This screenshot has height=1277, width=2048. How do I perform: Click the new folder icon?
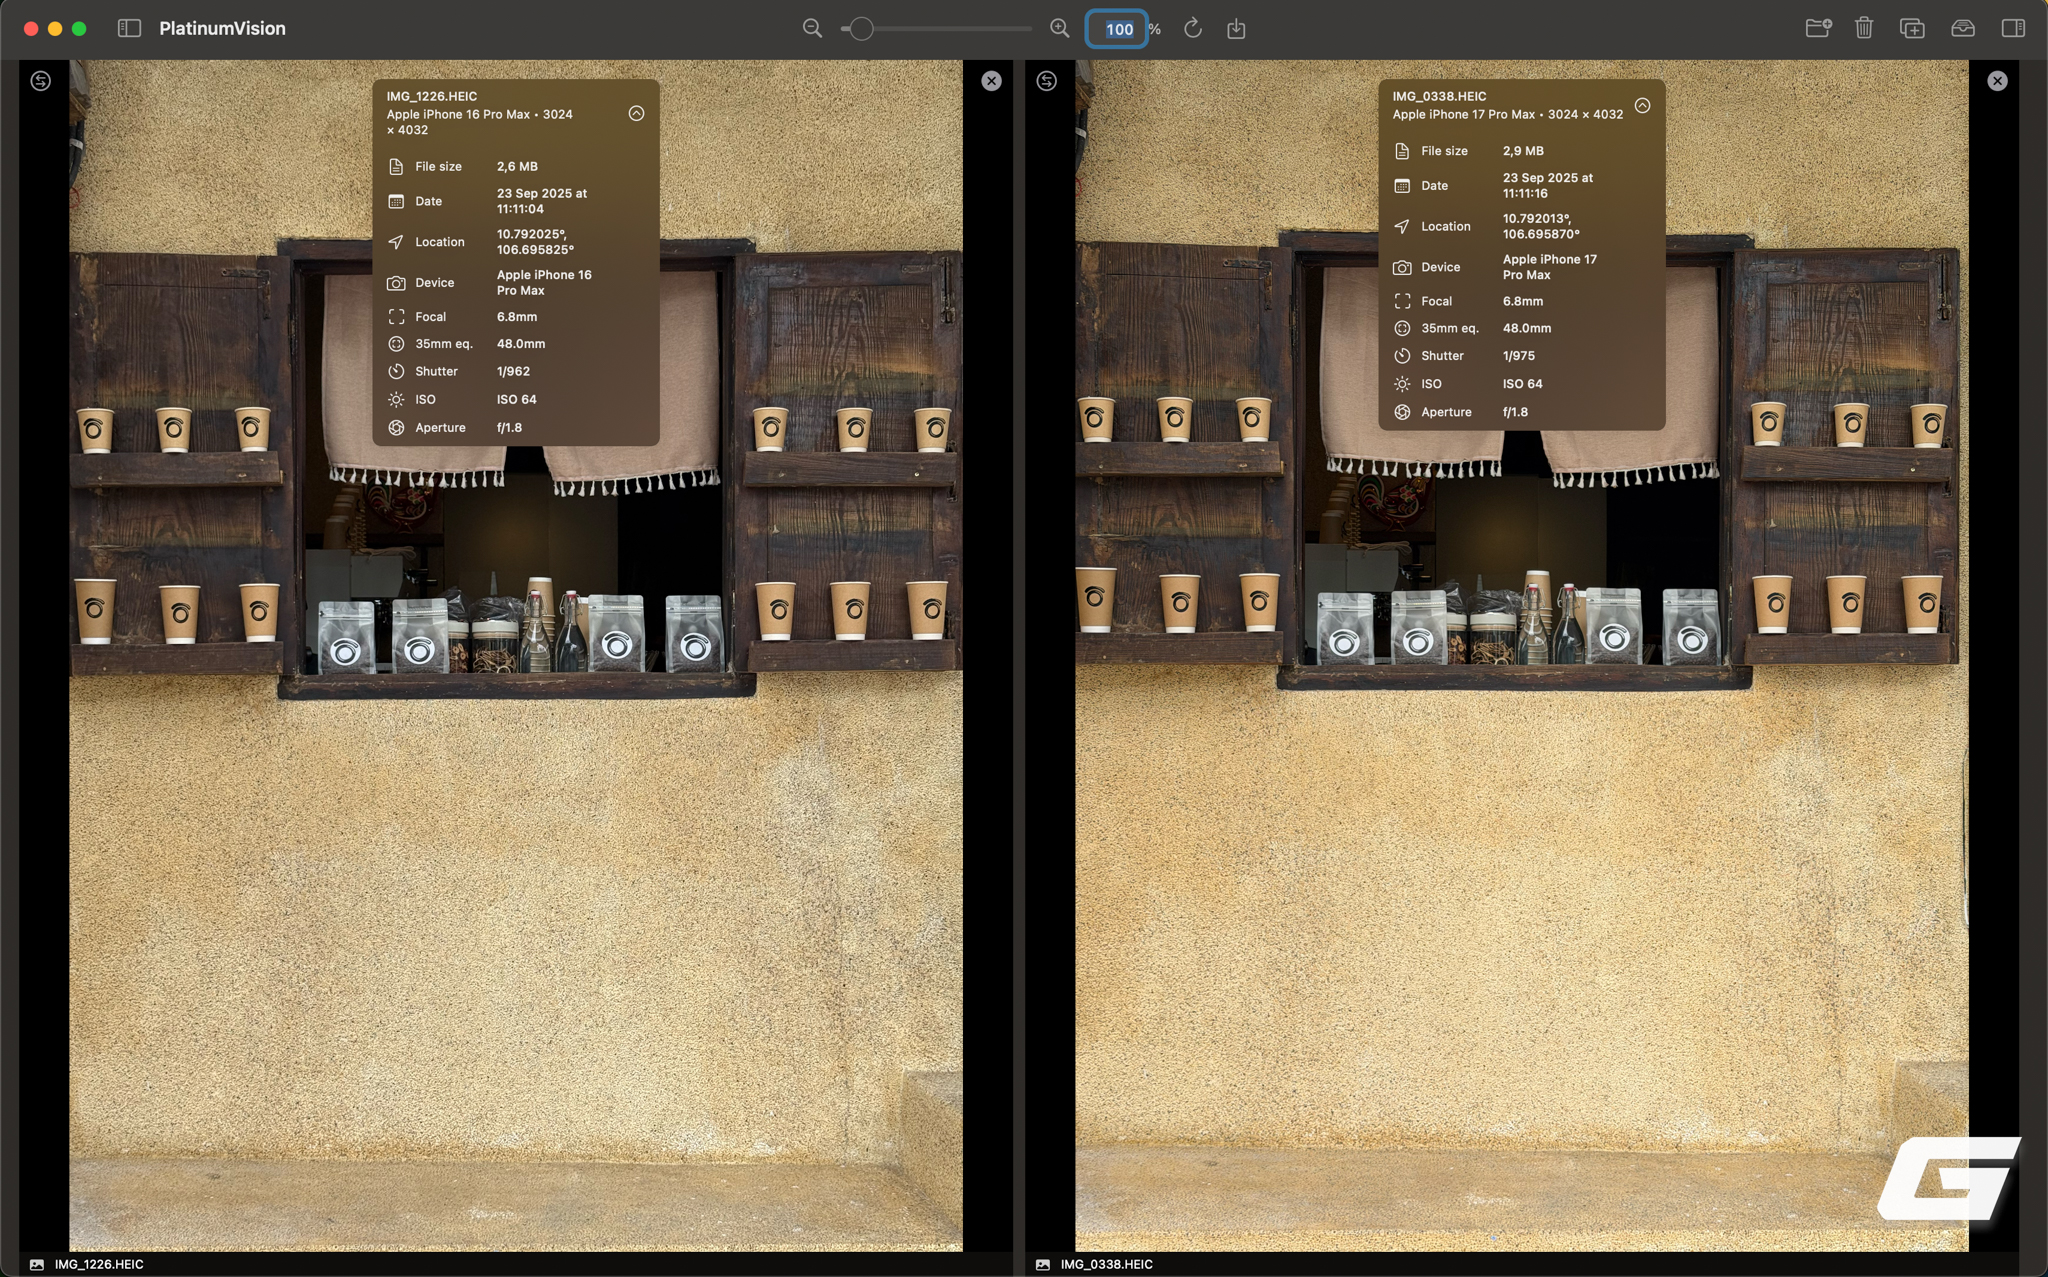(x=1818, y=28)
